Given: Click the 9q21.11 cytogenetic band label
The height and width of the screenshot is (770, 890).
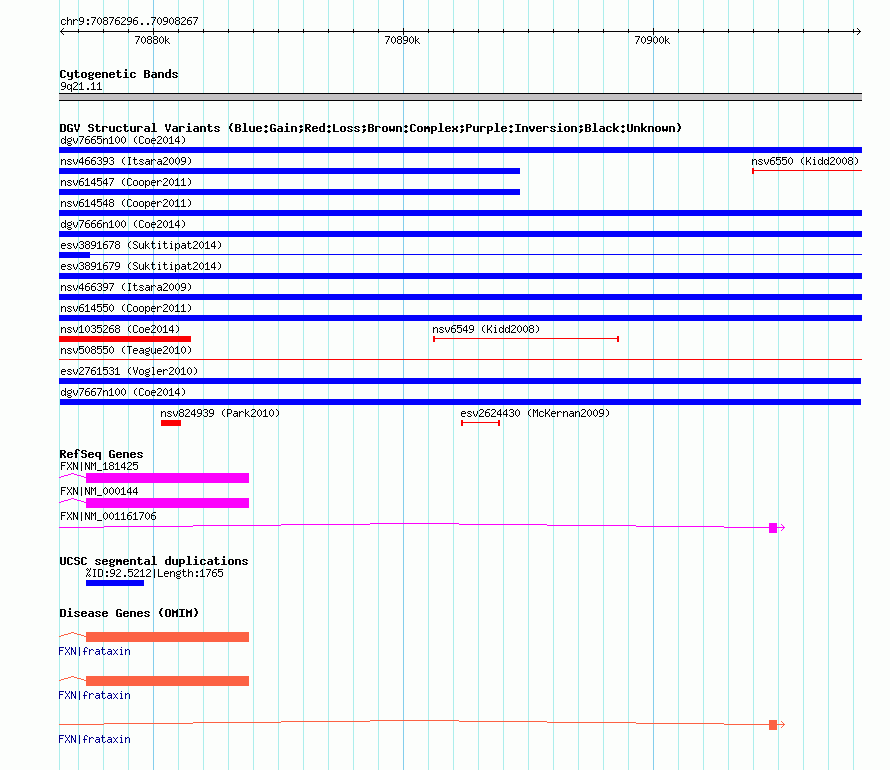Looking at the screenshot, I should pyautogui.click(x=81, y=86).
